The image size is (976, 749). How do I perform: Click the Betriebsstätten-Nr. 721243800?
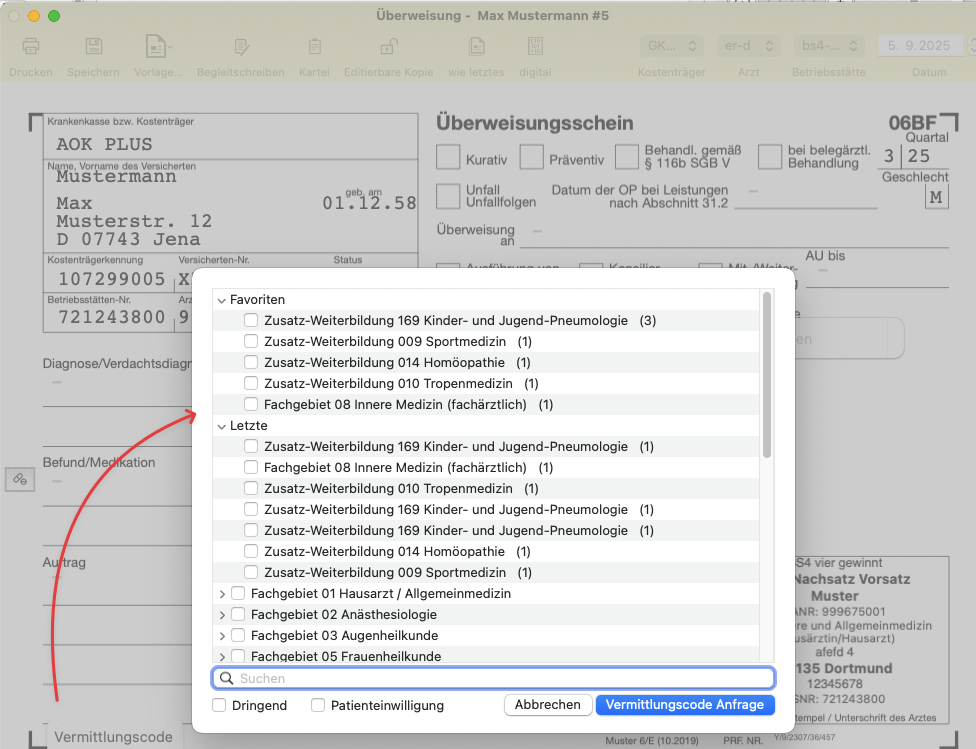click(112, 317)
